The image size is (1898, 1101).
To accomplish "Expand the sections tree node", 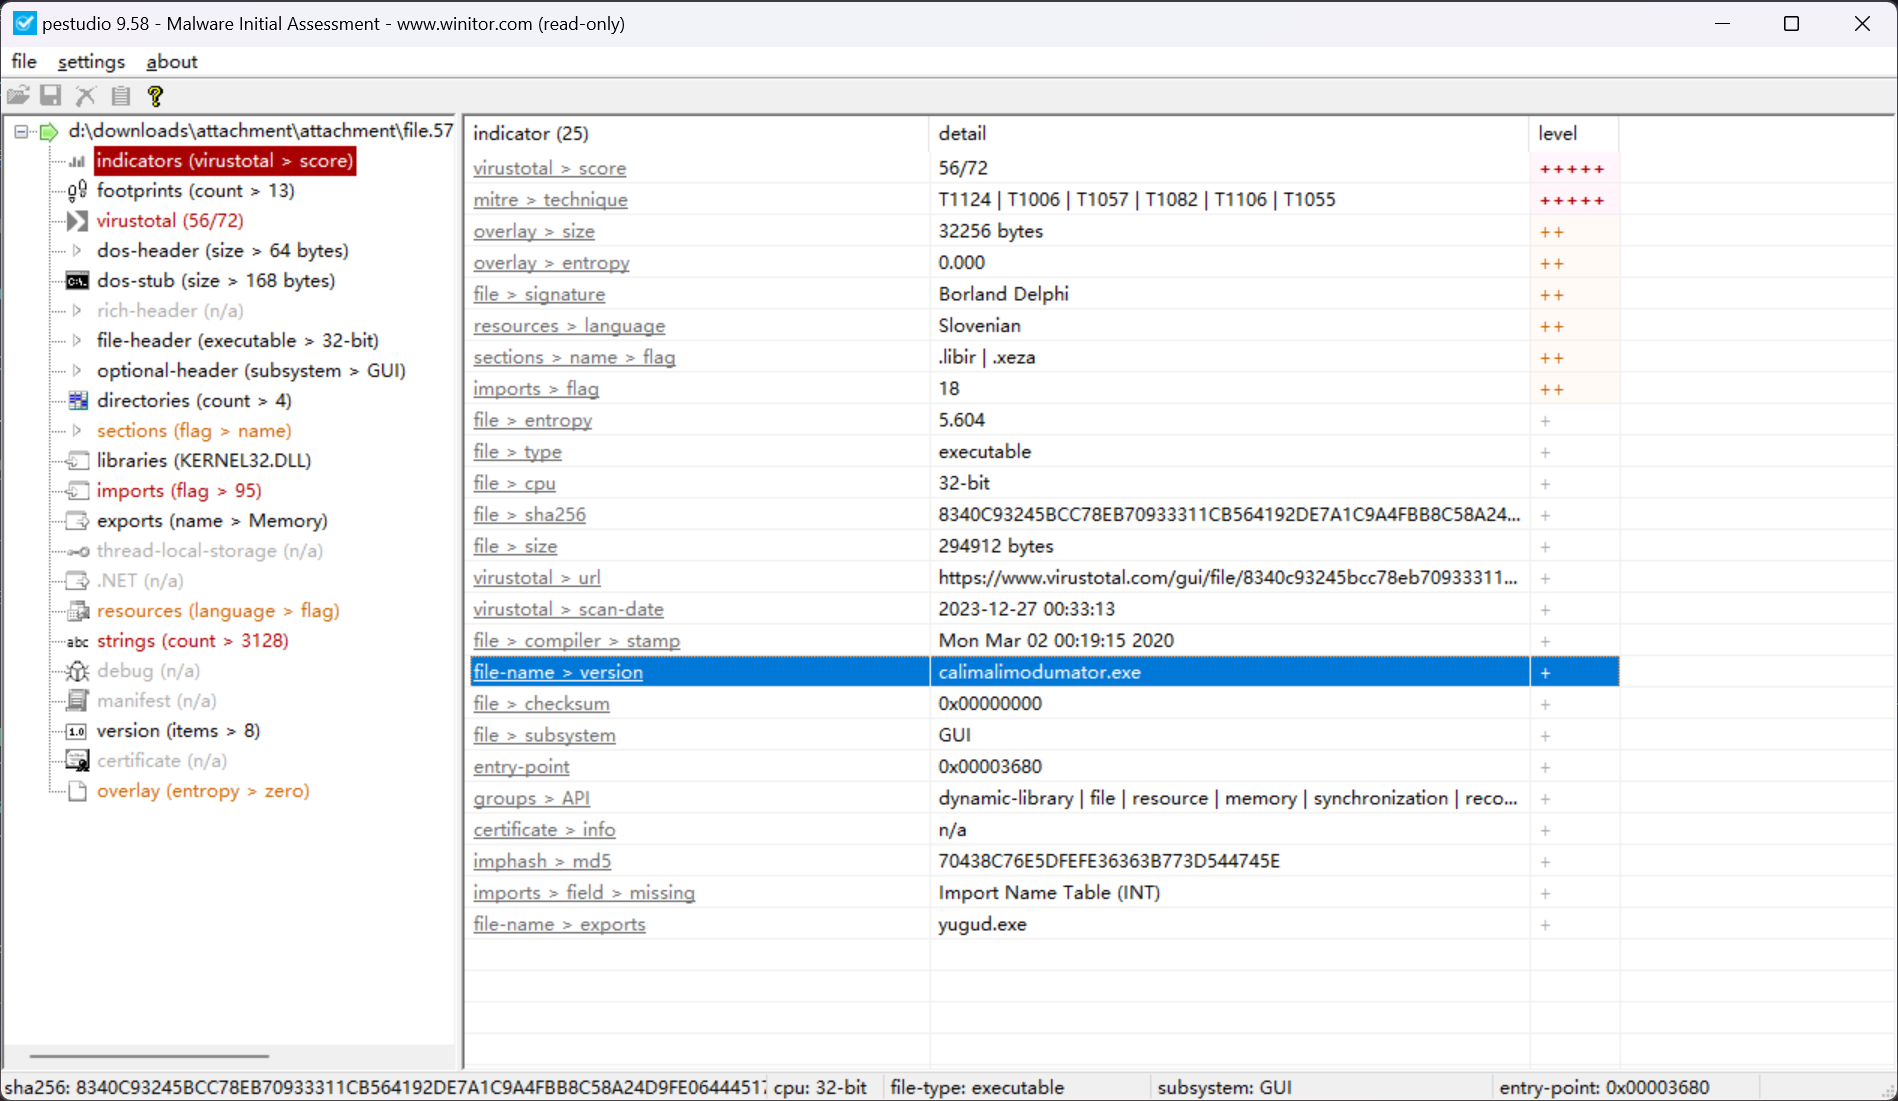I will pyautogui.click(x=77, y=431).
